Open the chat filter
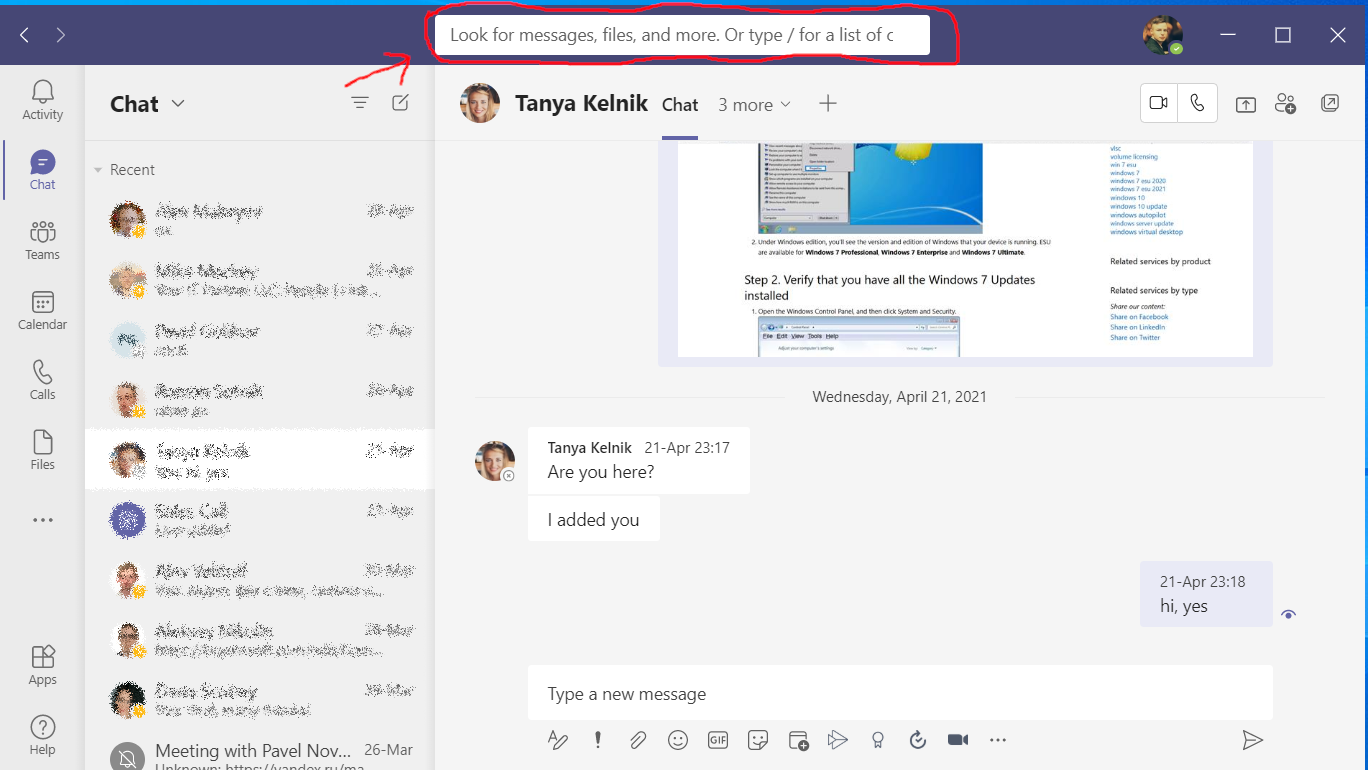 (359, 102)
